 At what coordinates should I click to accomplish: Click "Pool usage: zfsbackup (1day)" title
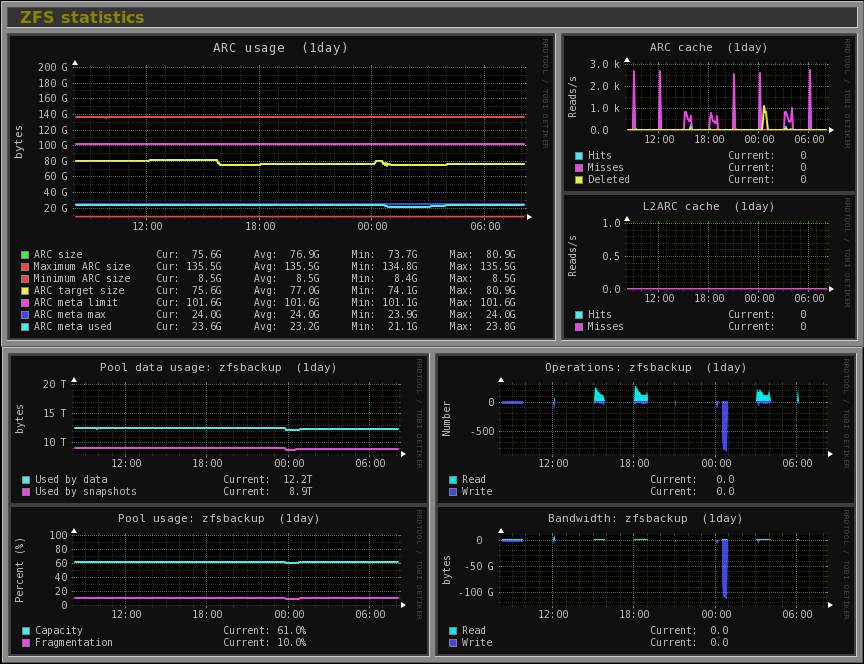(218, 519)
